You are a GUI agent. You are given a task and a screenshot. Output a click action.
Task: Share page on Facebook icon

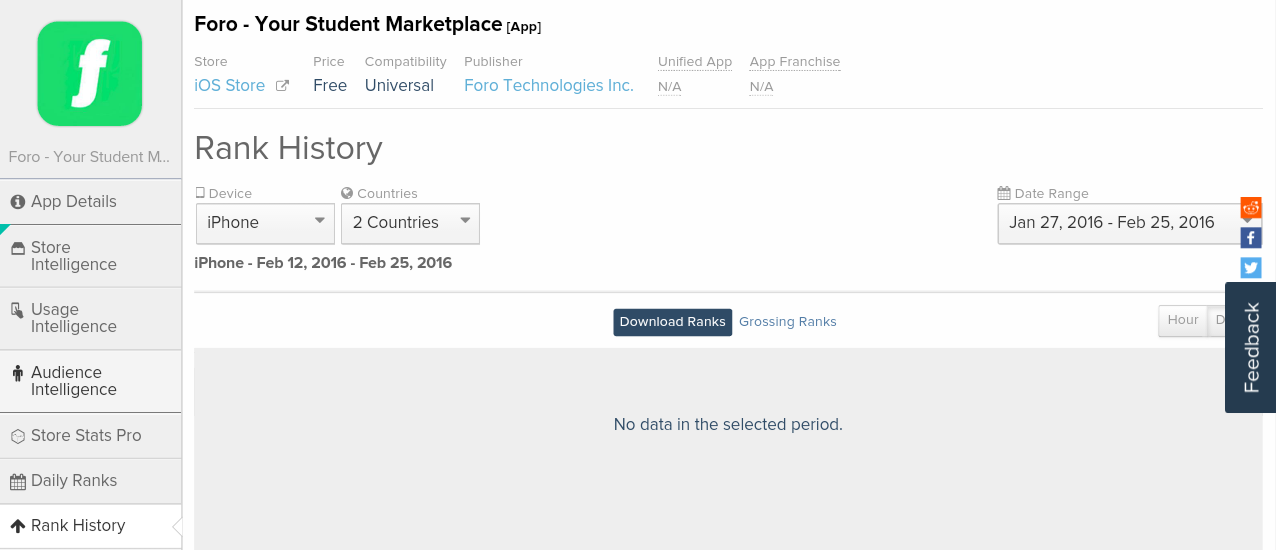click(1251, 238)
